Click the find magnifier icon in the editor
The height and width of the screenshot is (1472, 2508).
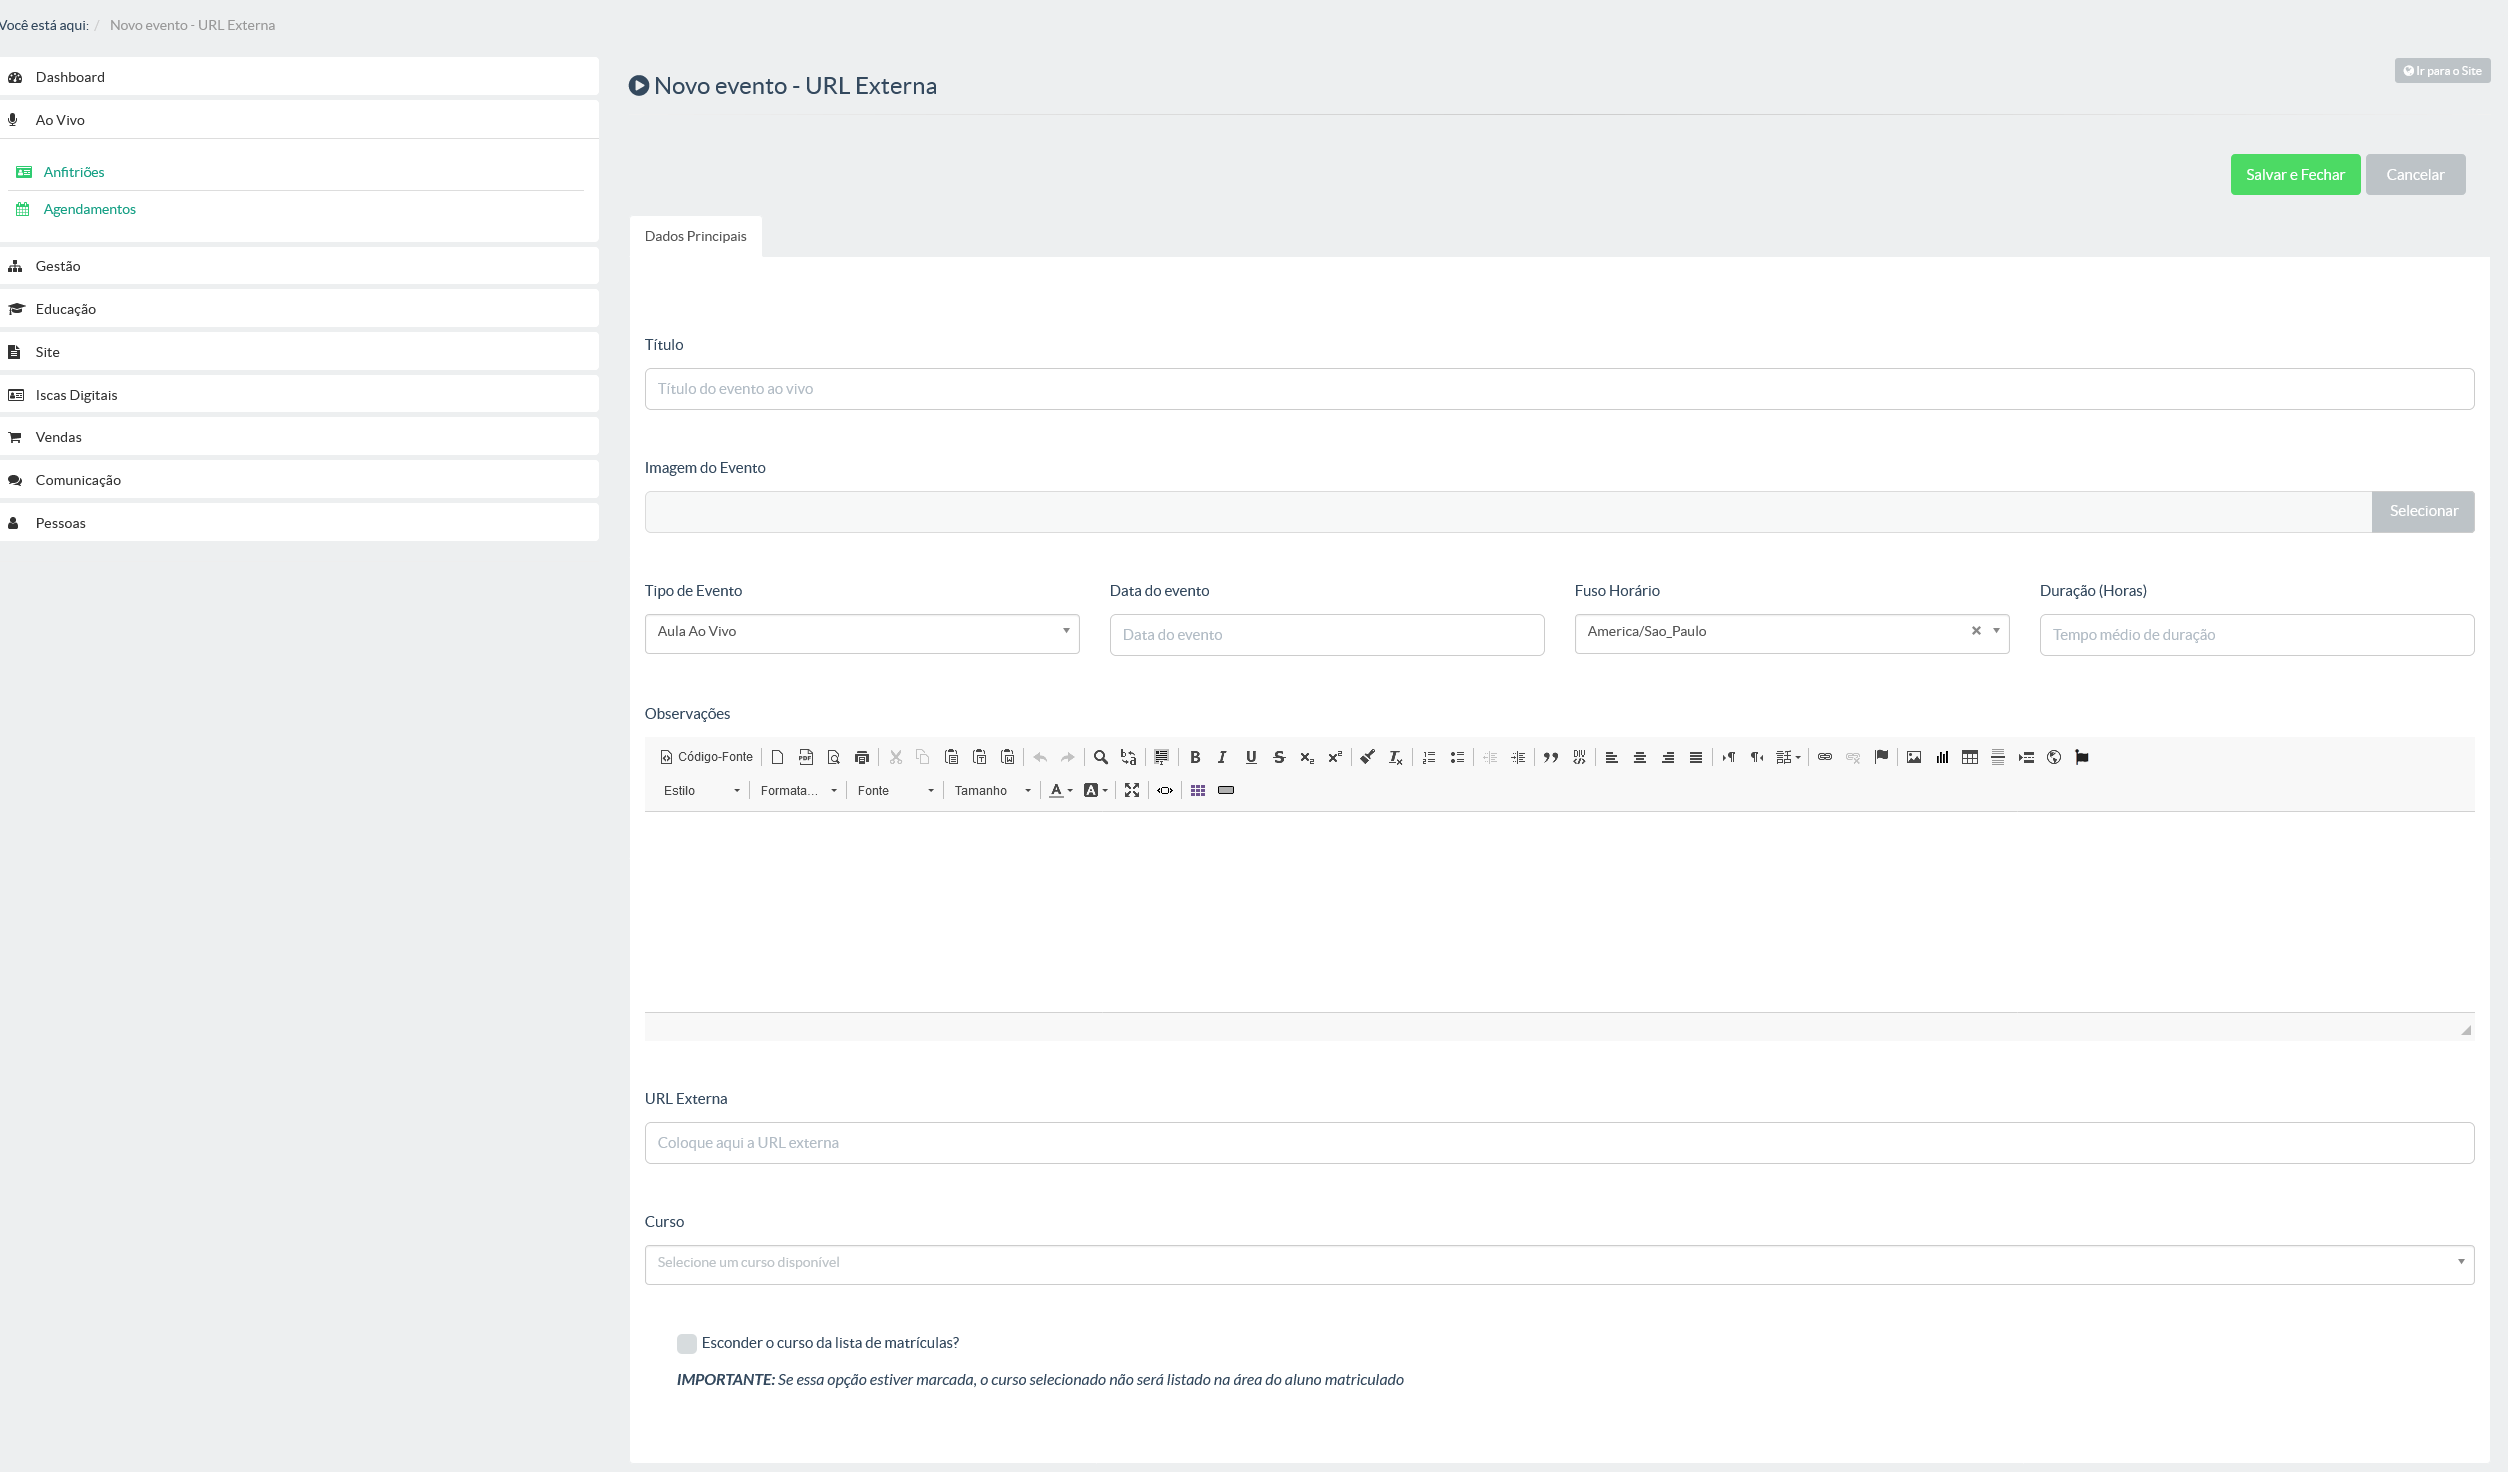(1101, 757)
